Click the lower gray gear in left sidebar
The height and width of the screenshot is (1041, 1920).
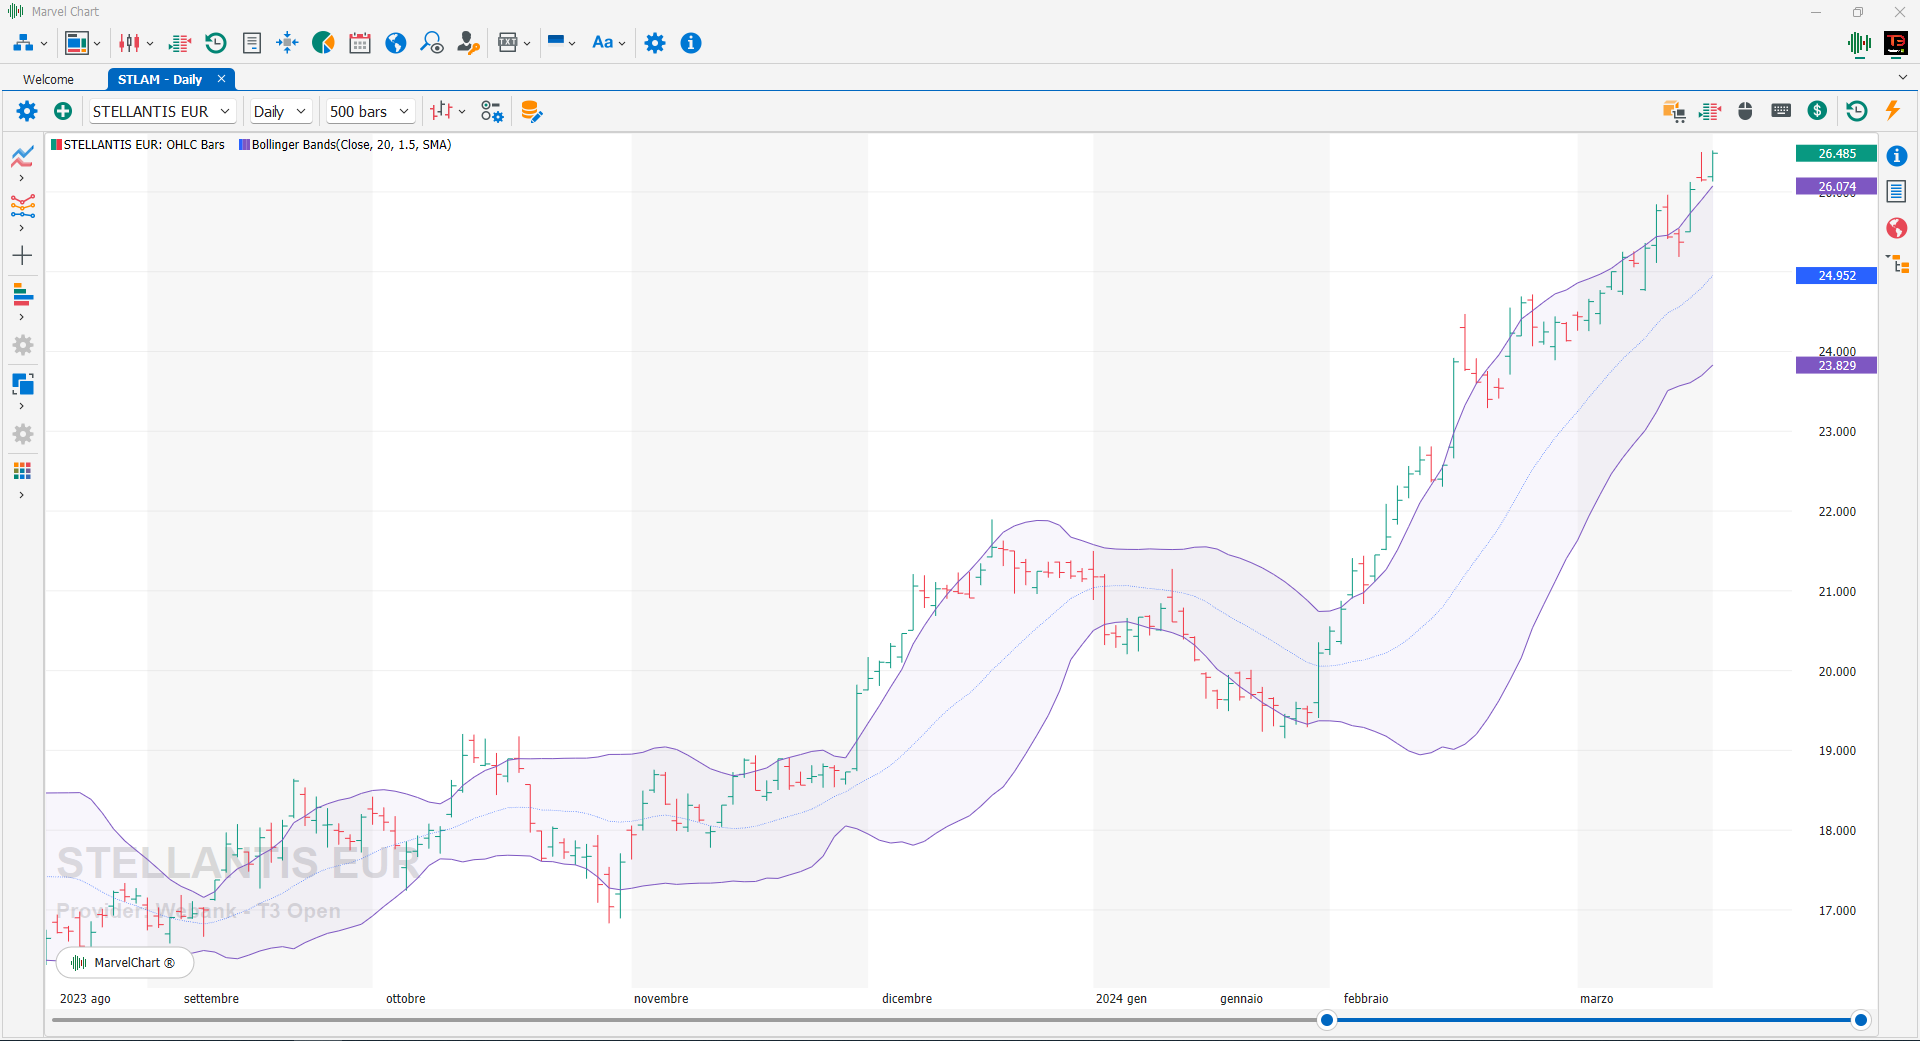point(23,434)
